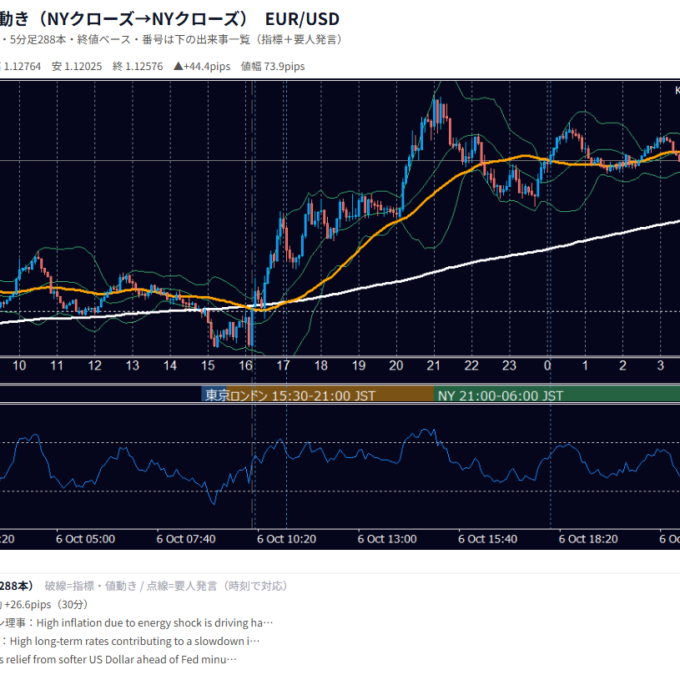The width and height of the screenshot is (680, 680).
Task: Click hour label 13 on the chart axis
Action: coord(132,366)
